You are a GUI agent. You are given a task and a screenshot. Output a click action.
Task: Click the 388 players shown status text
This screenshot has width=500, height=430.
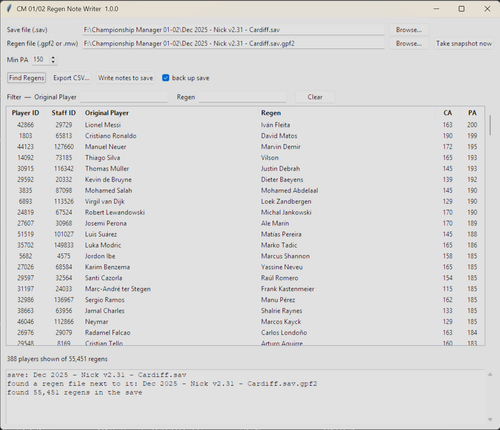click(57, 359)
